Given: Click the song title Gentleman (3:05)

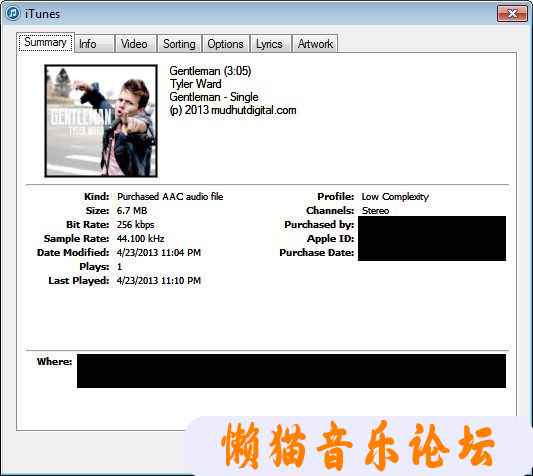Looking at the screenshot, I should [210, 71].
